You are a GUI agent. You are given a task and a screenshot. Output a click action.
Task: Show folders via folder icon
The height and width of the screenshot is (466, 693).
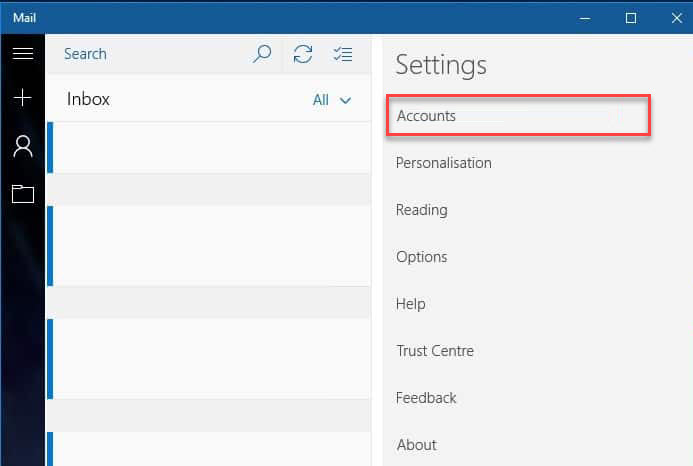point(23,194)
